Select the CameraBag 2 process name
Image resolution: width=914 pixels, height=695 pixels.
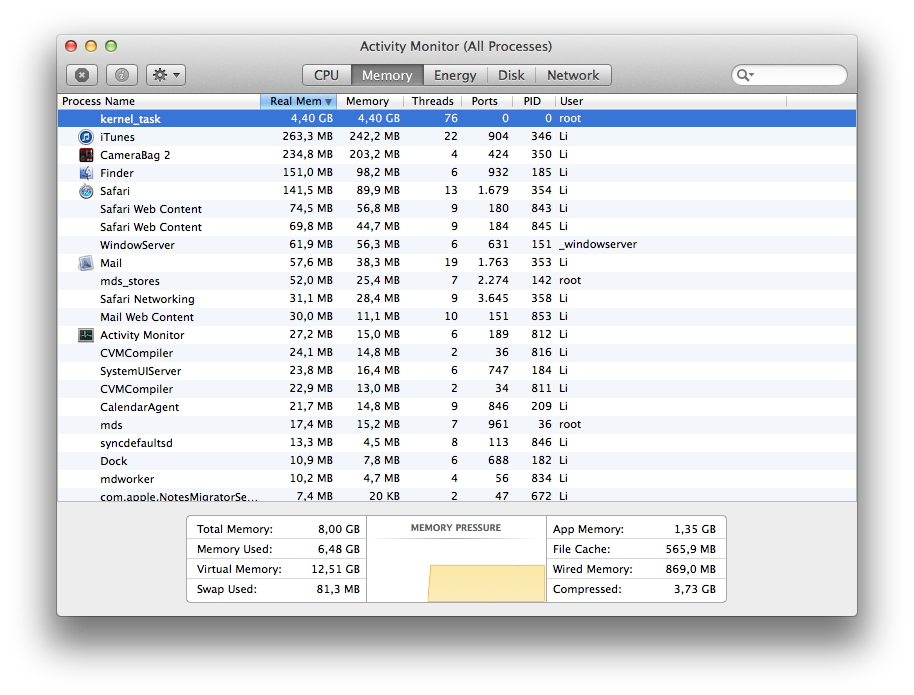tap(135, 155)
